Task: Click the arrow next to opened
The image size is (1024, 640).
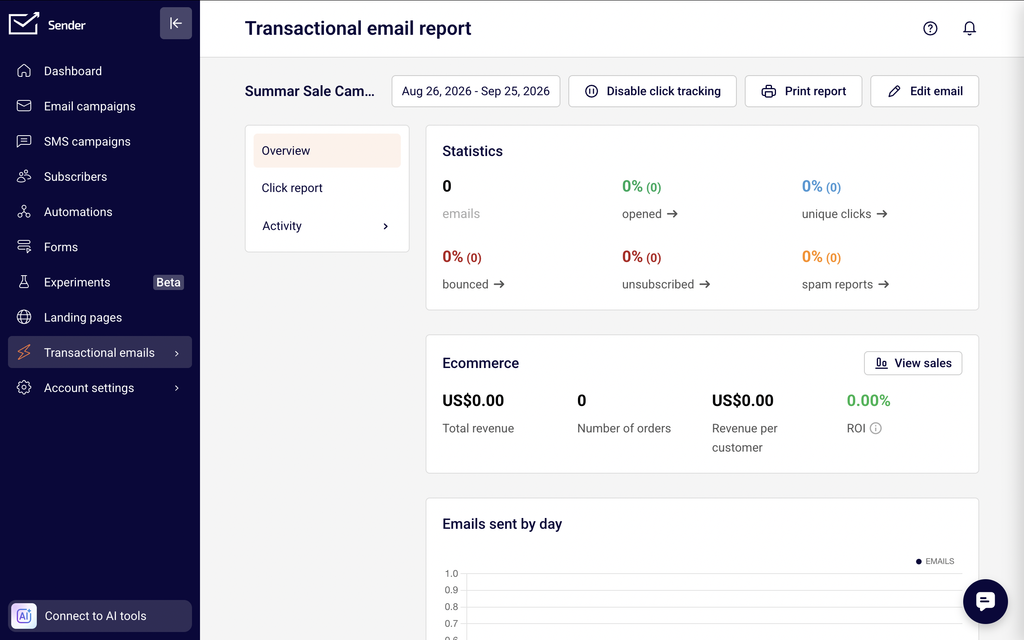Action: pos(672,214)
